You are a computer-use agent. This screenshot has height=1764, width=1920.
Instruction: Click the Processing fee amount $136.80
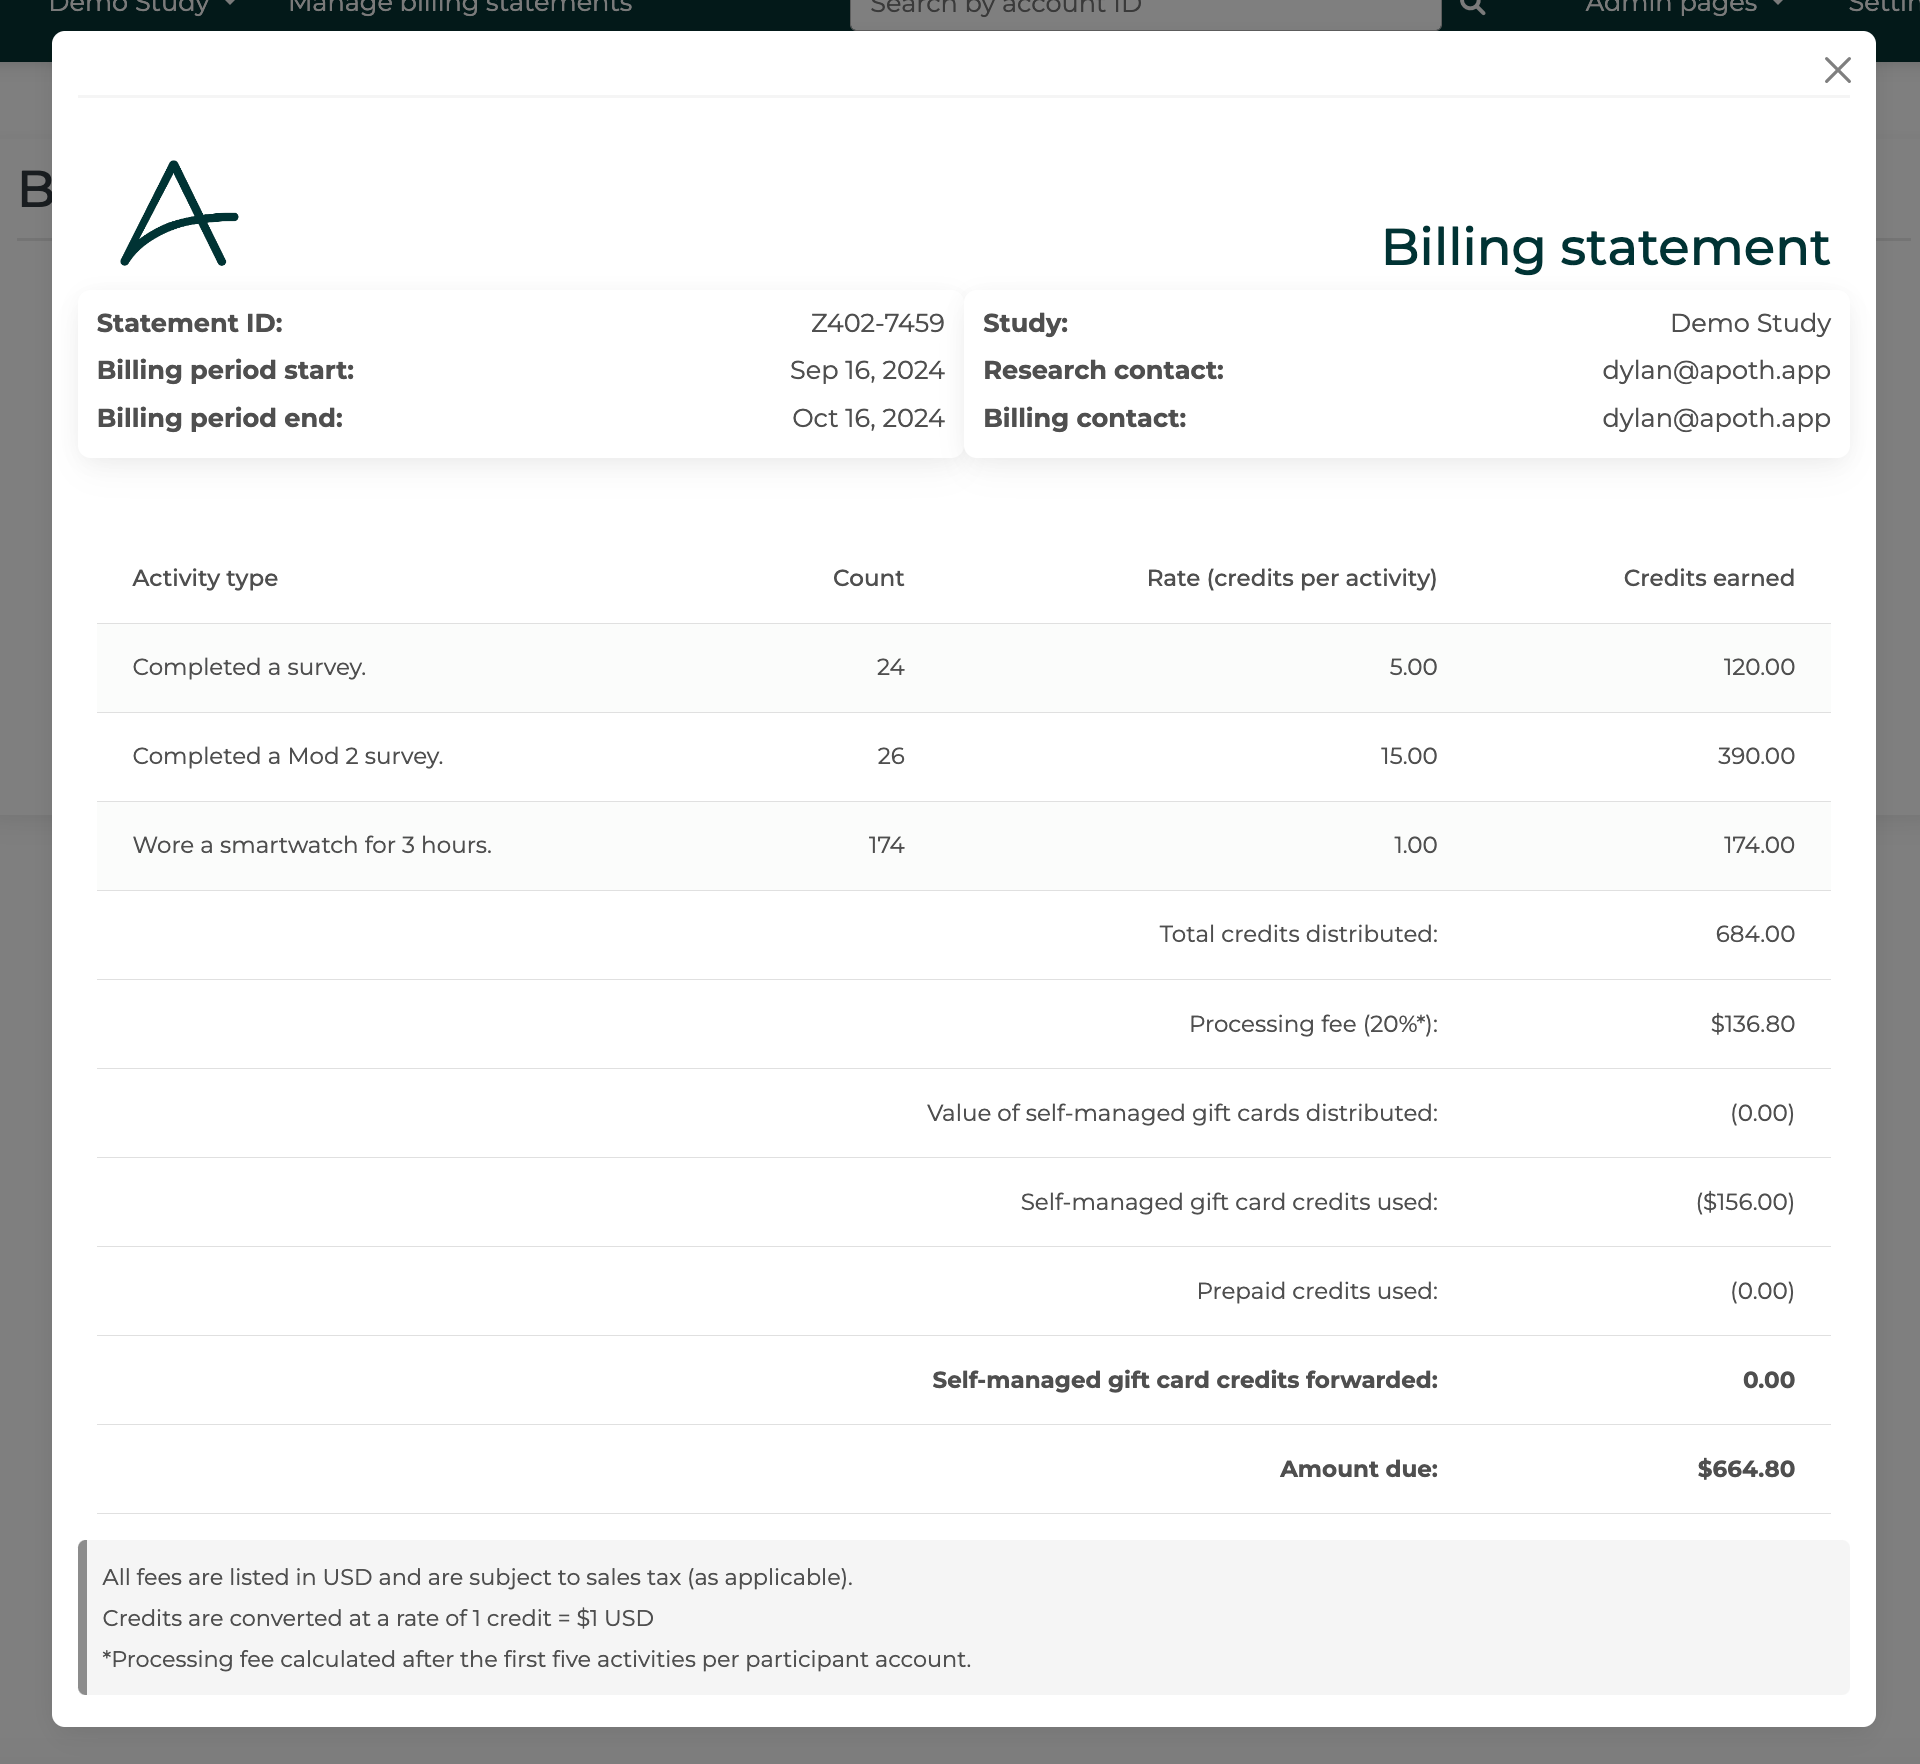click(x=1751, y=1024)
